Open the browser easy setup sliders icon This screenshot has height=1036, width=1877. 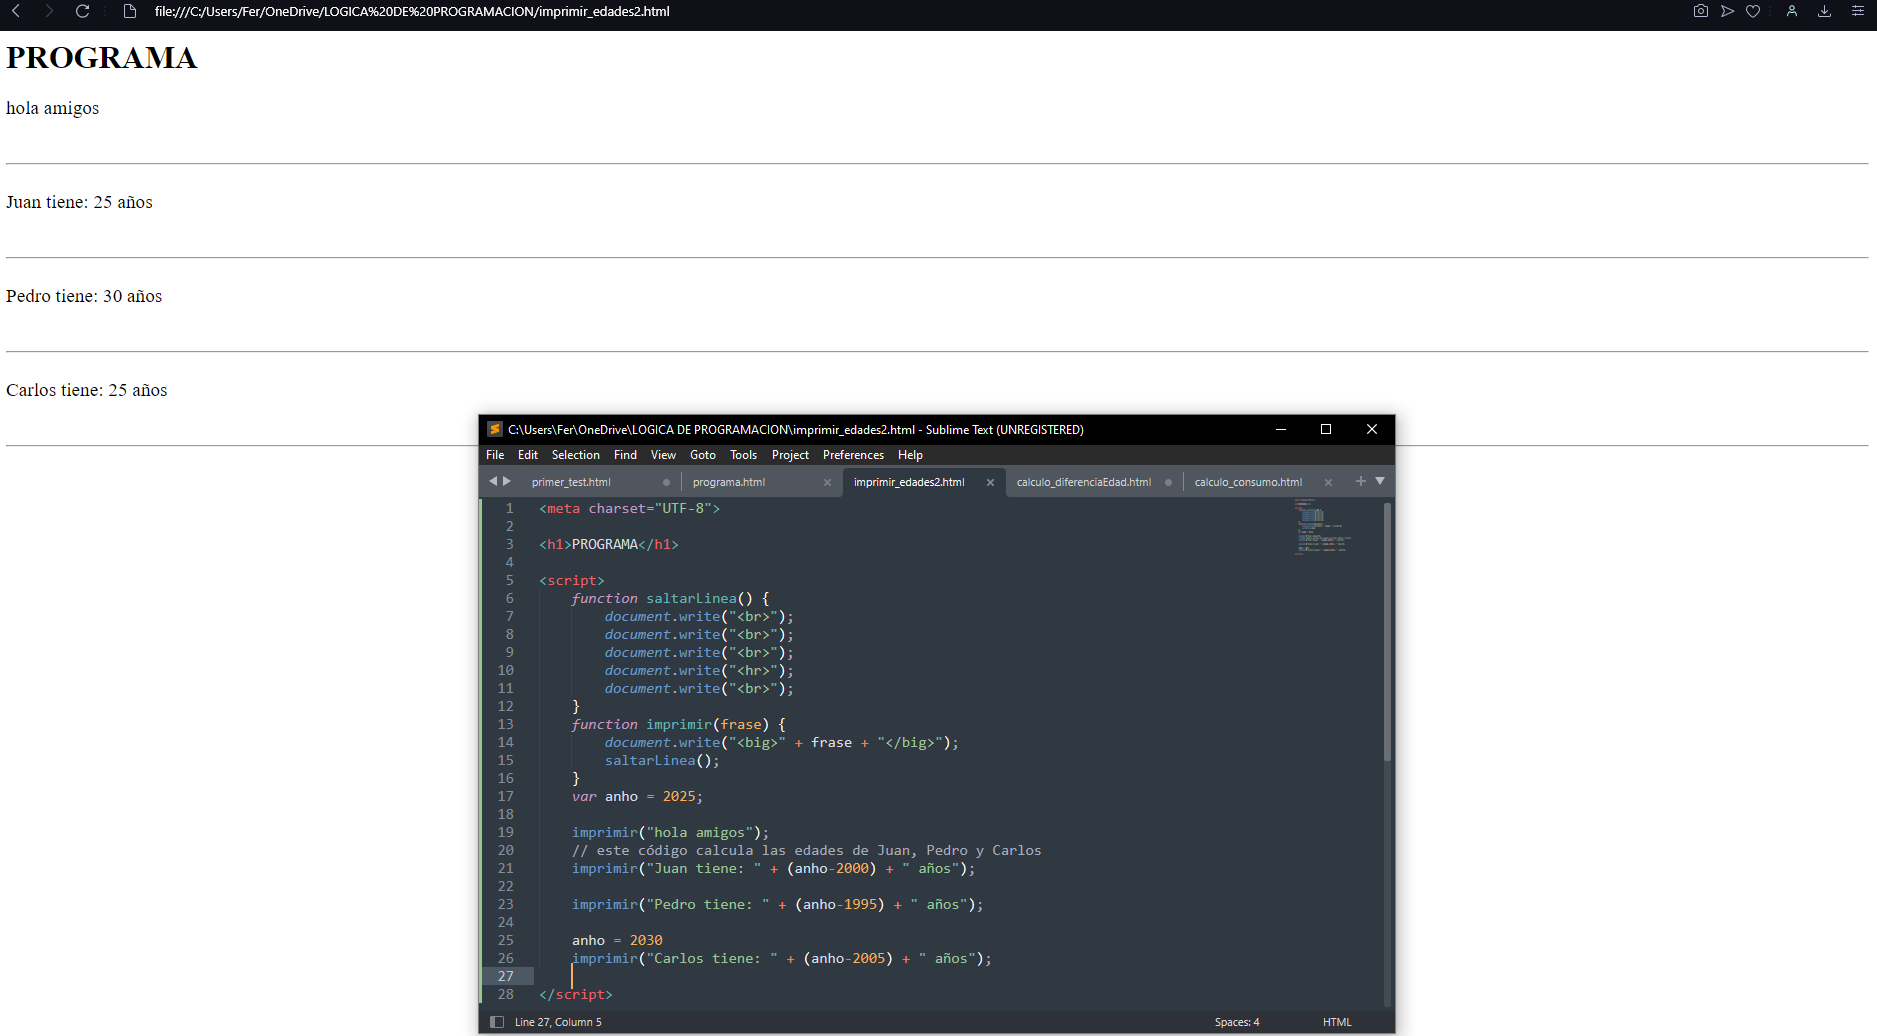coord(1858,11)
